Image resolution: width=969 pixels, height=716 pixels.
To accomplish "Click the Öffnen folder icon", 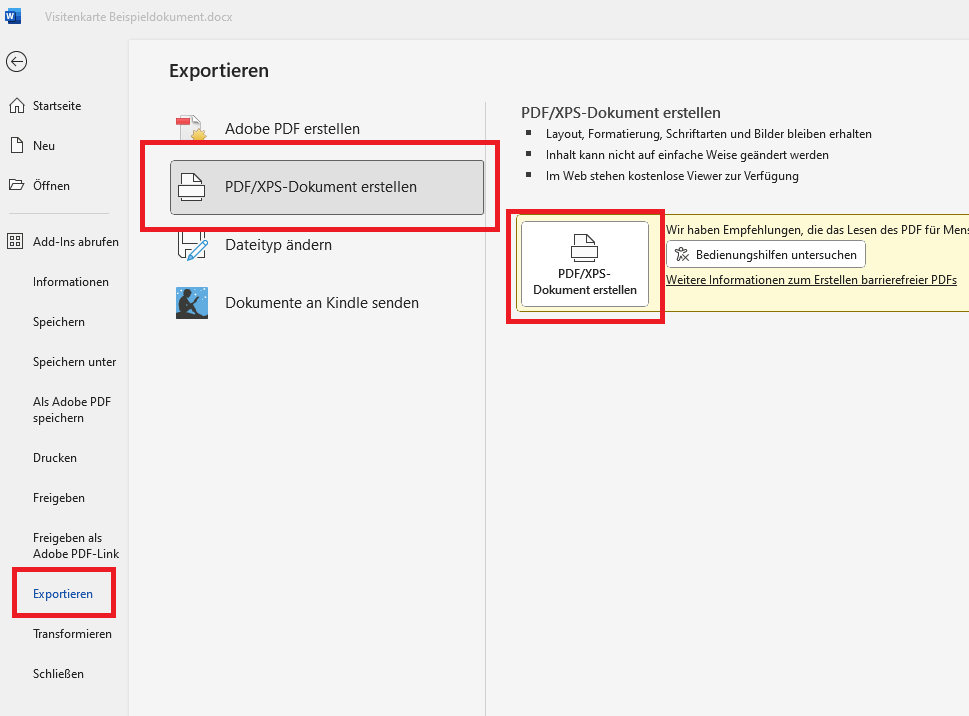I will click(x=16, y=186).
